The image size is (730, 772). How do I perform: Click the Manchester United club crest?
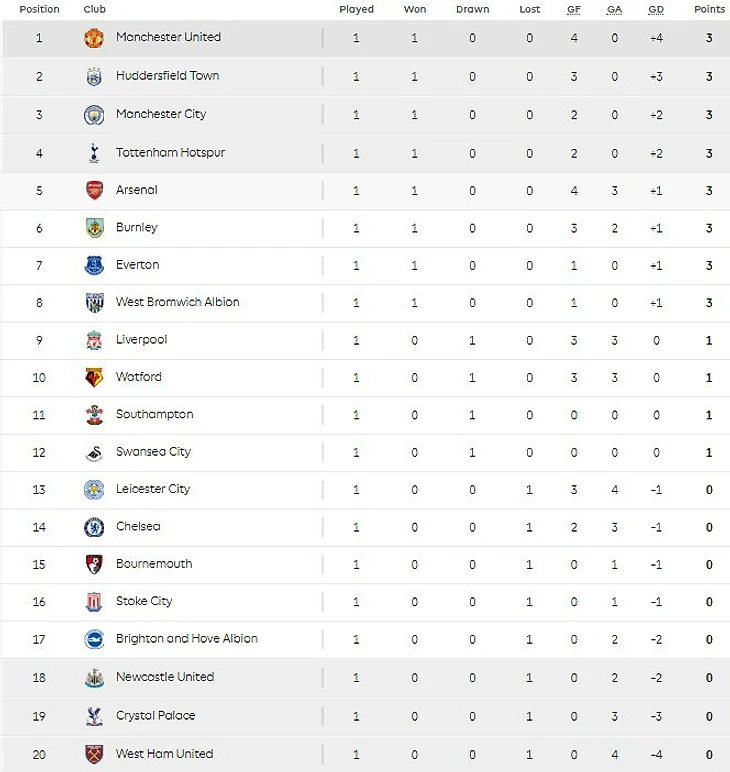click(x=94, y=38)
